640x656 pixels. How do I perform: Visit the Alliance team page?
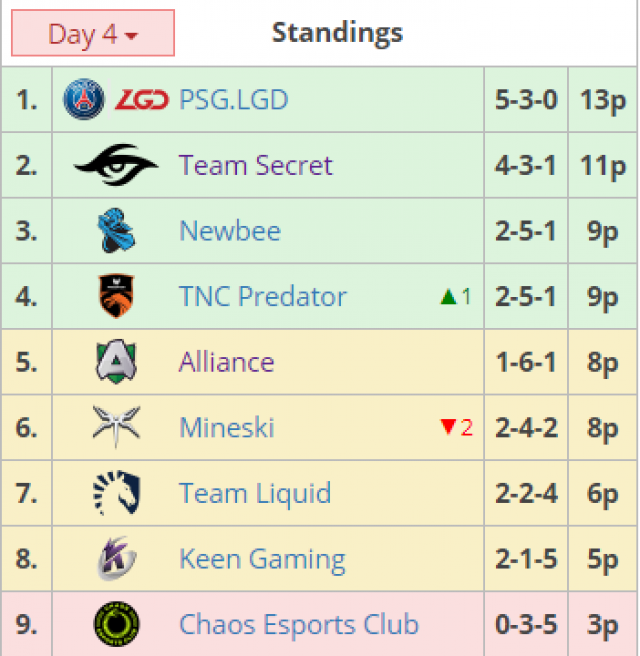(x=226, y=362)
